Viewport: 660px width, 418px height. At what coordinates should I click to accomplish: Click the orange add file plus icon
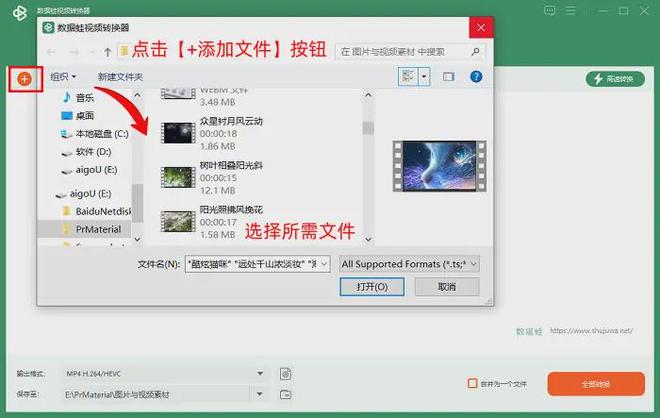tap(24, 79)
